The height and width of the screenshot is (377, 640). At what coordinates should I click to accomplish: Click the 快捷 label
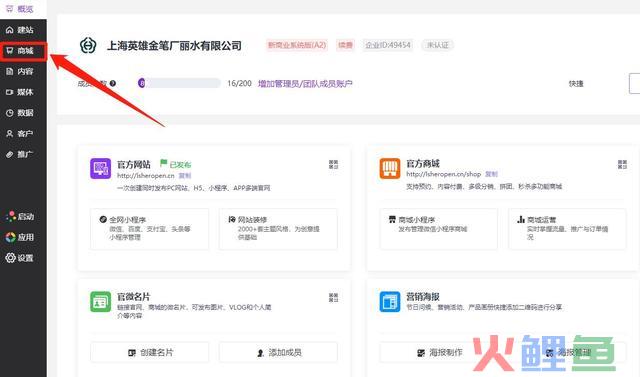pos(576,84)
